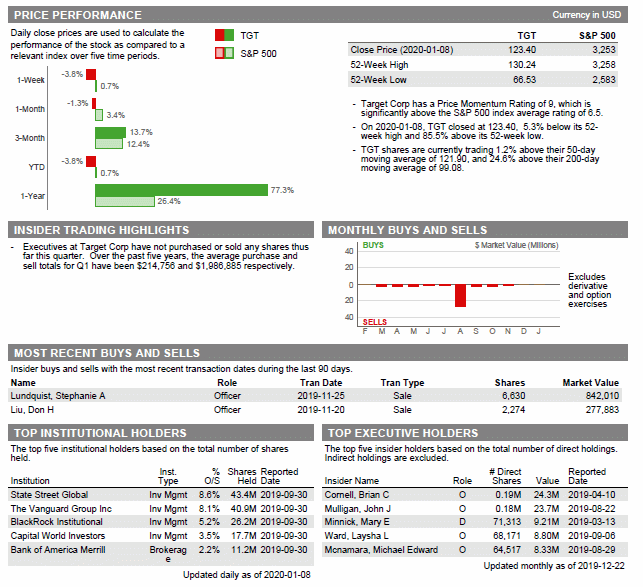The height and width of the screenshot is (587, 643).
Task: Click the 1-Month row label
Action: pos(30,109)
